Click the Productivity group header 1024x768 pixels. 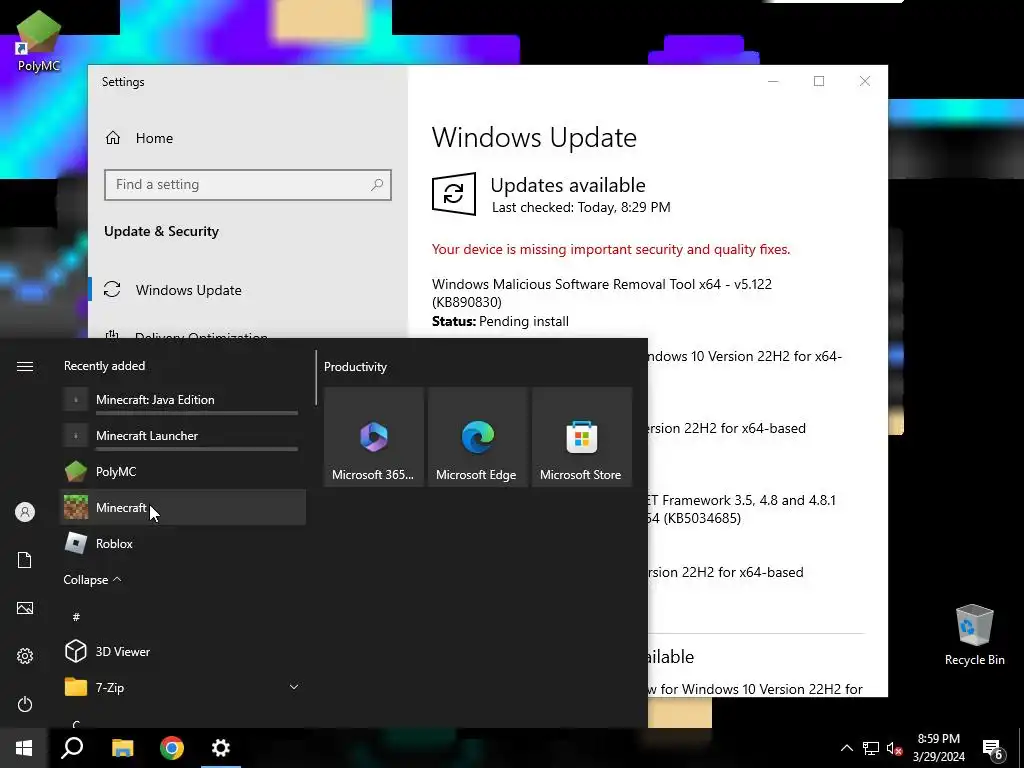tap(355, 367)
